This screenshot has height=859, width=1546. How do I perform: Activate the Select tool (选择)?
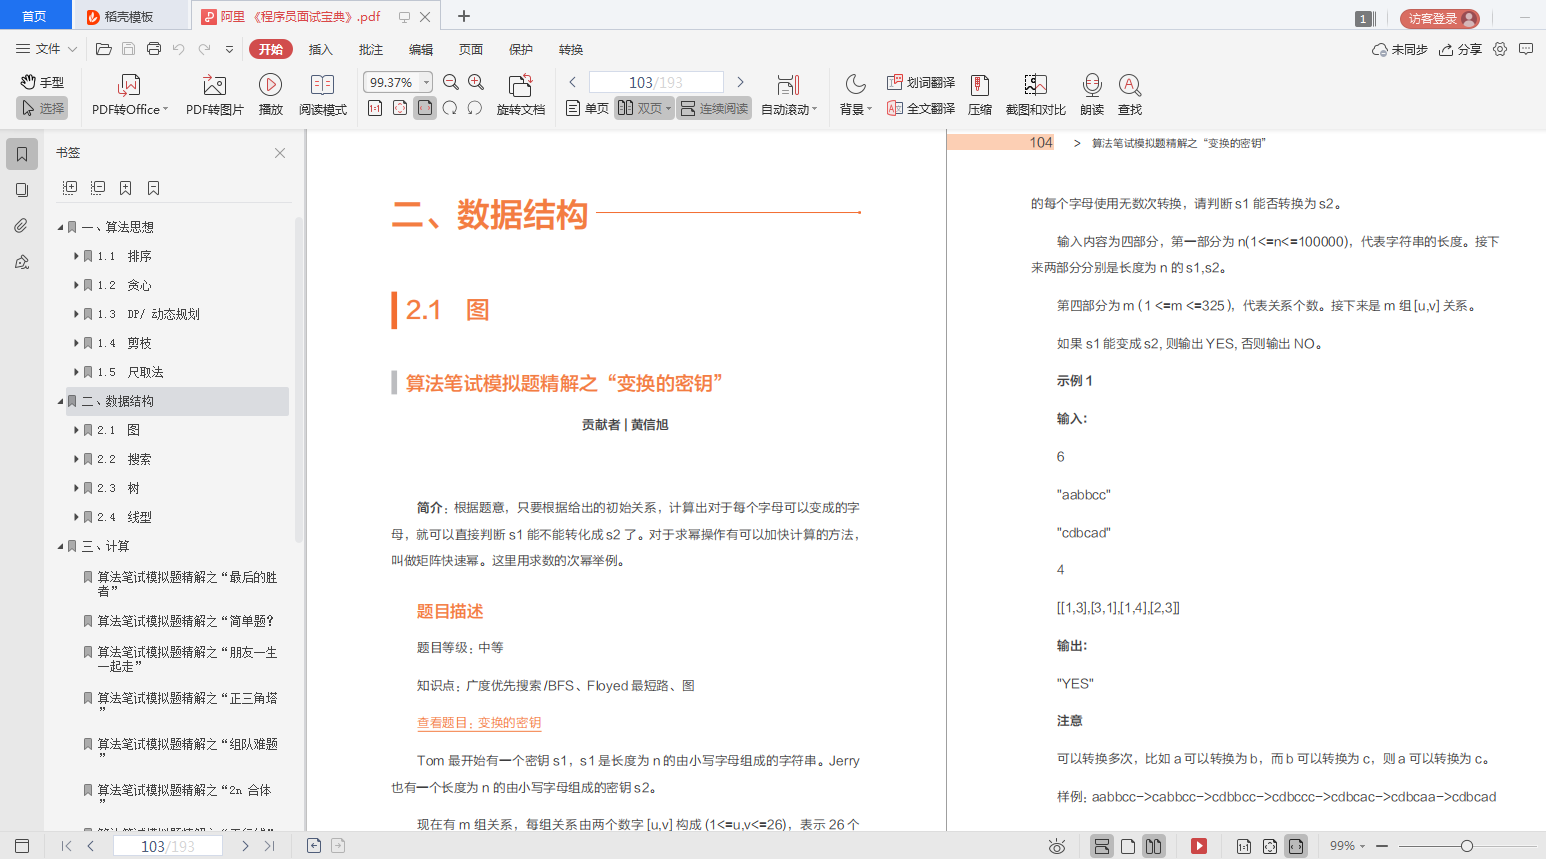click(42, 108)
